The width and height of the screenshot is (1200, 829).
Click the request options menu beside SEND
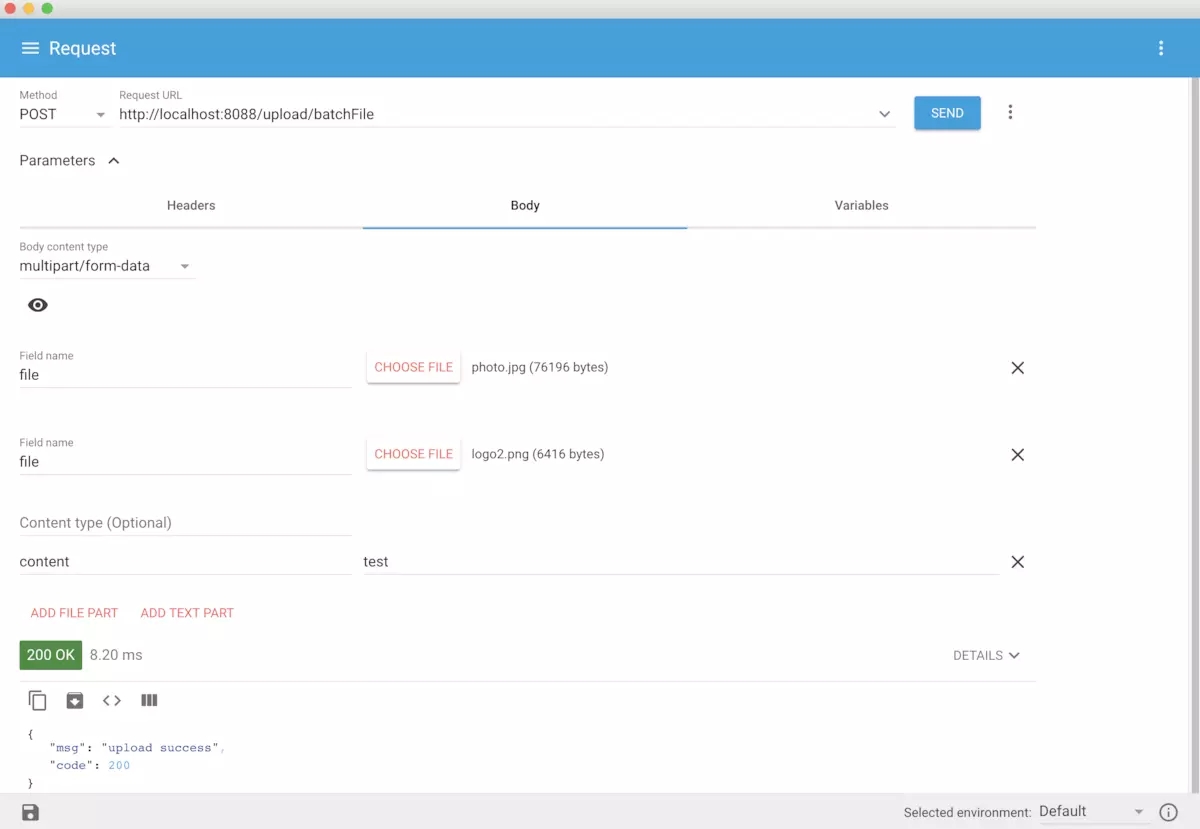(x=1010, y=112)
